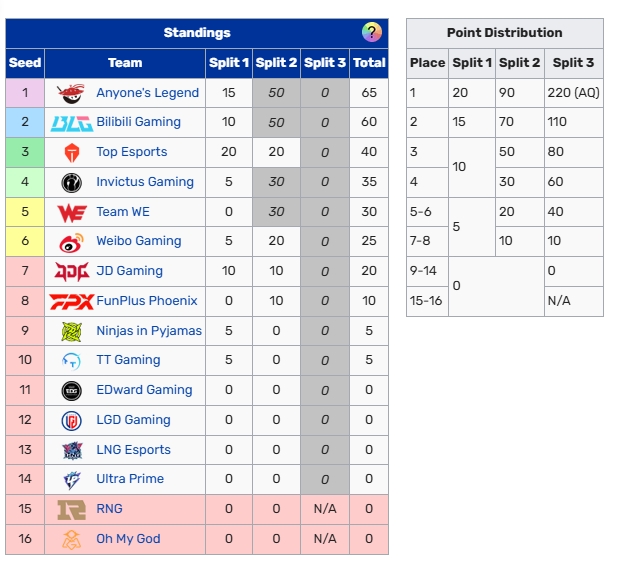This screenshot has width=643, height=569.
Task: Click the Weibo Gaming logo icon
Action: [72, 241]
